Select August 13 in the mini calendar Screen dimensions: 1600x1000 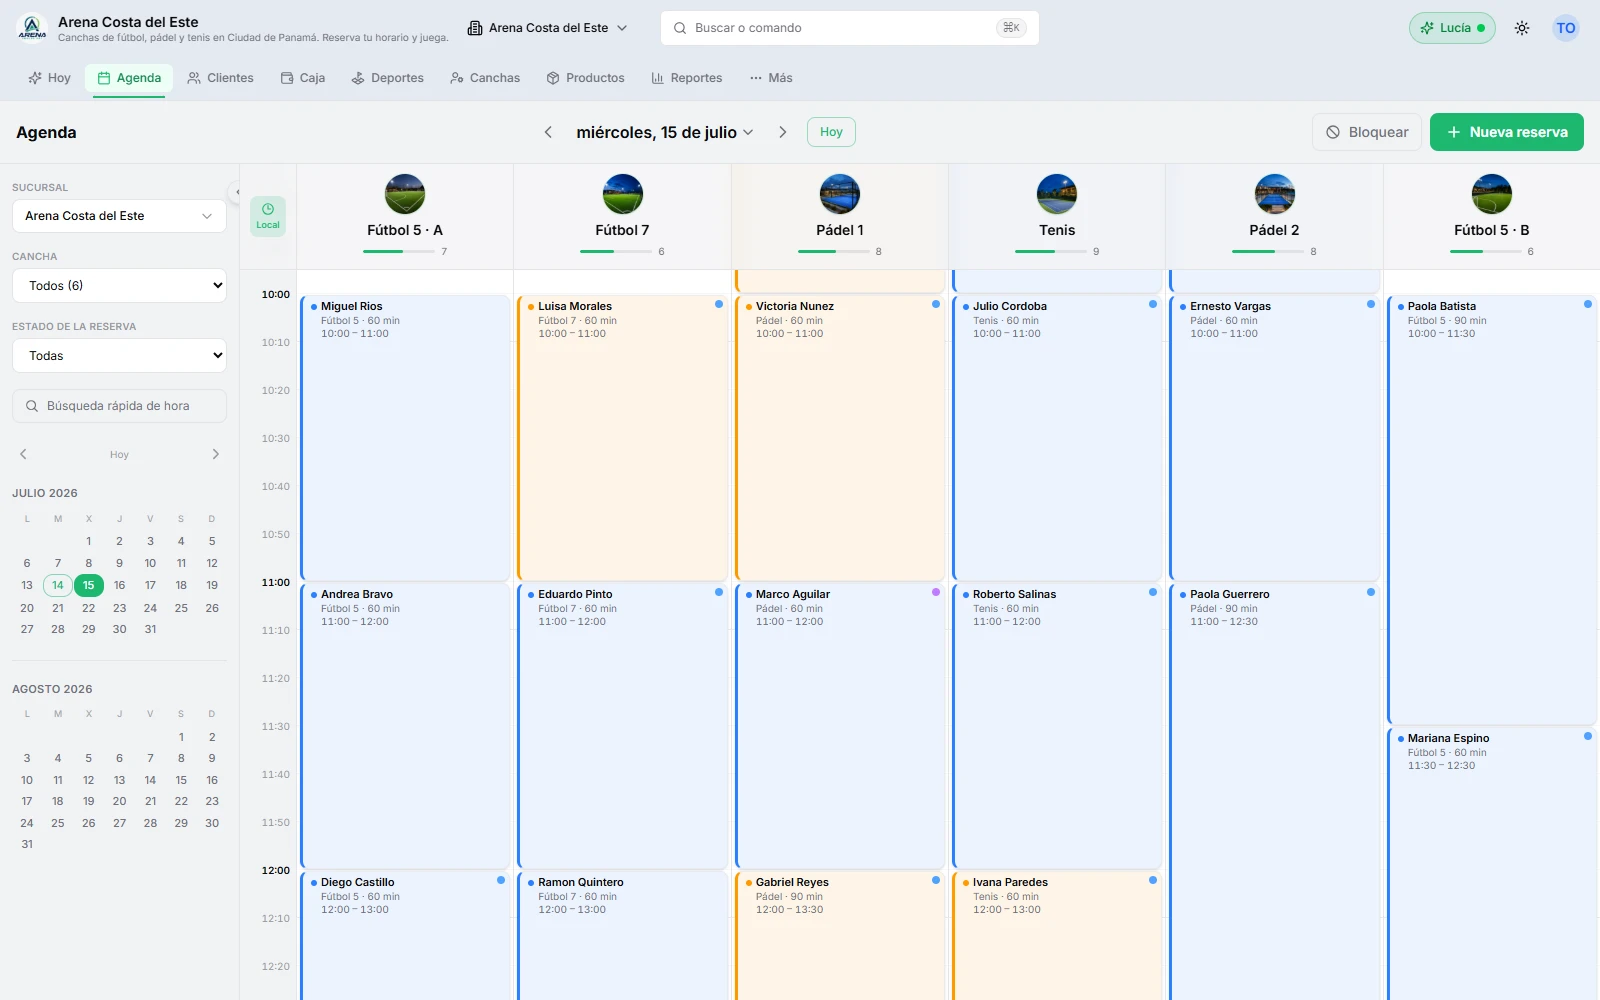point(120,780)
